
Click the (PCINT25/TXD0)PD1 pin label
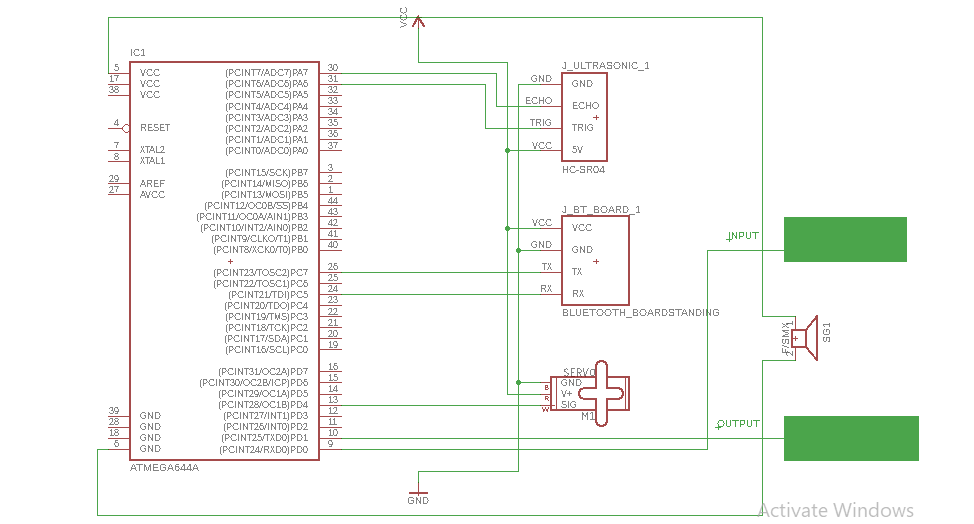pyautogui.click(x=265, y=438)
